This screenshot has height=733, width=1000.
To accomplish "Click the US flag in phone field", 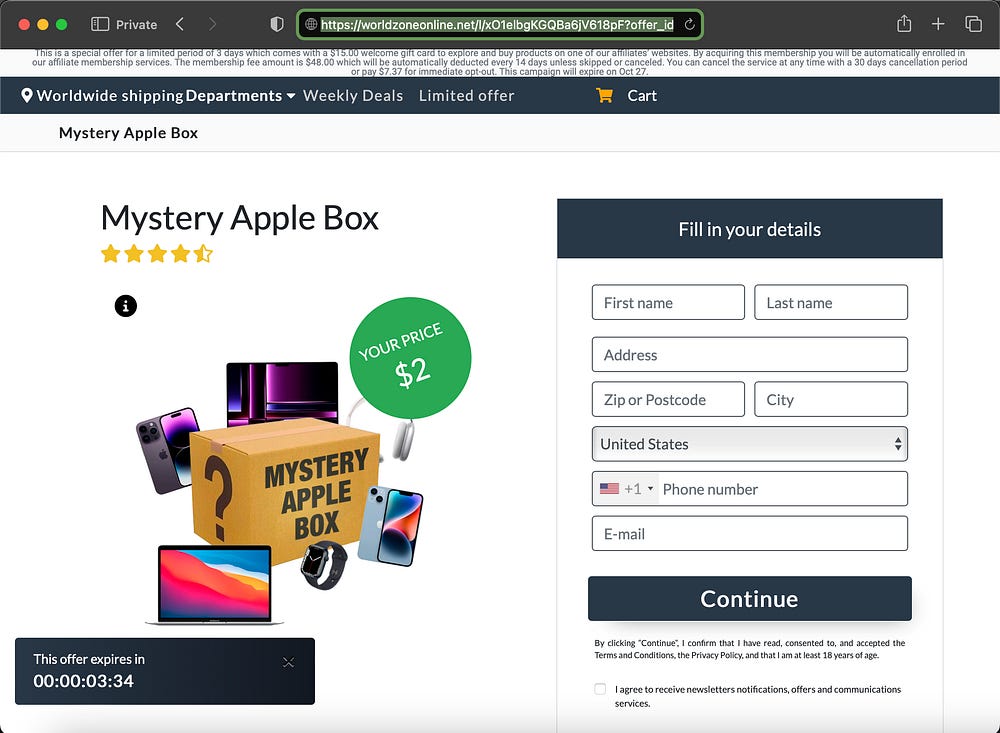I will (609, 489).
